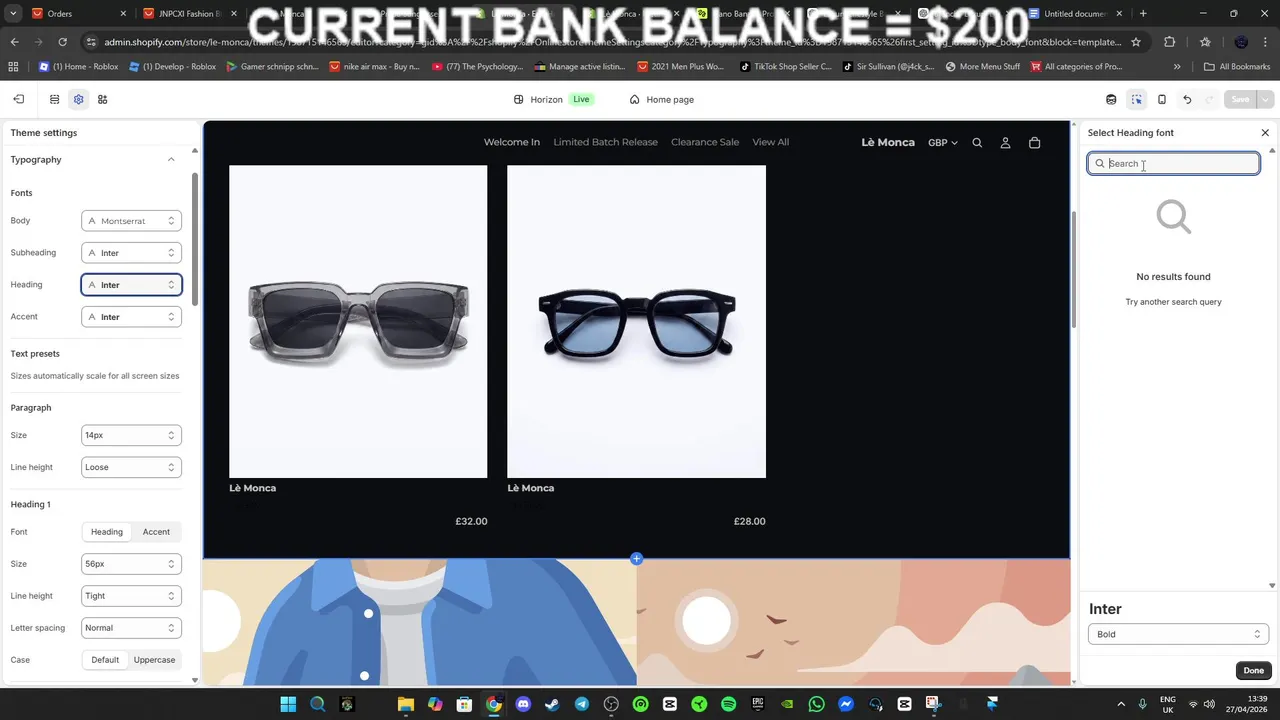Screen dimensions: 1280x720
Task: Bookmark this page with star icon
Action: point(1136,42)
